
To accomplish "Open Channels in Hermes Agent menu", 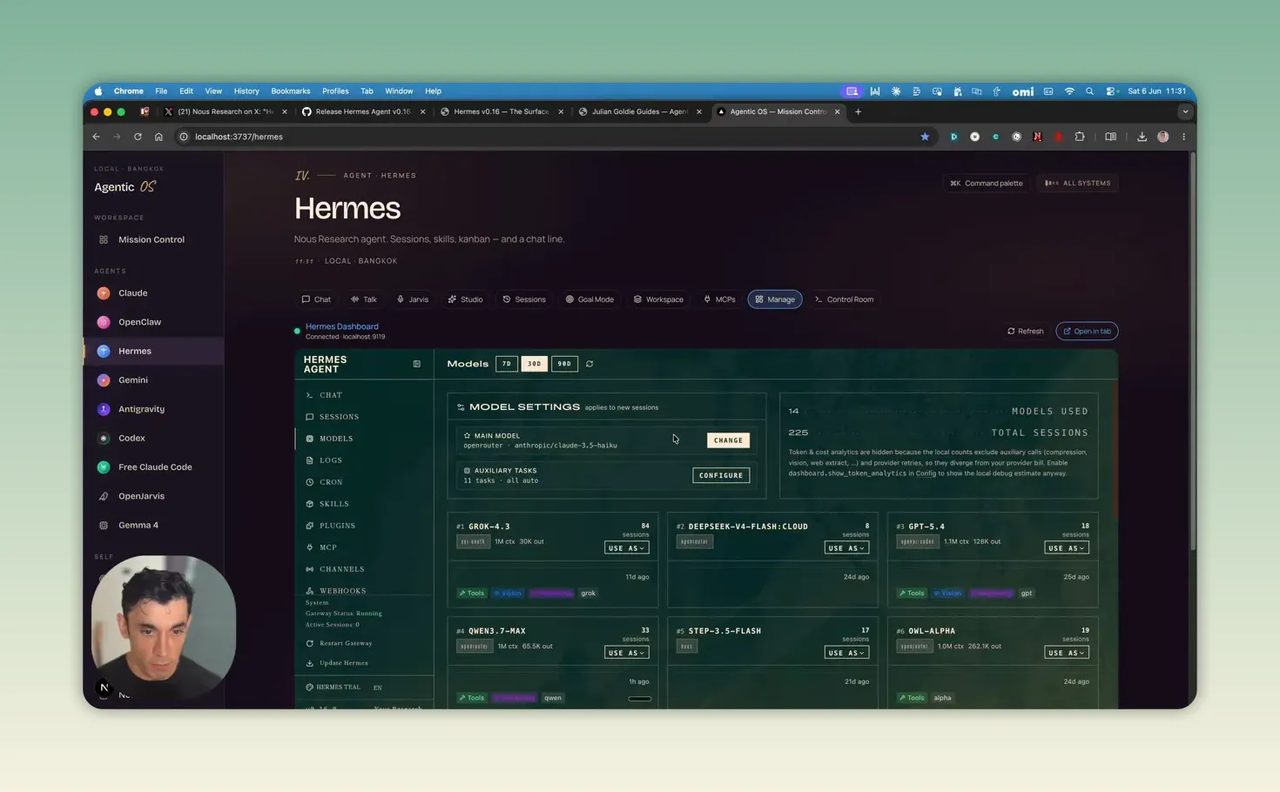I will pos(341,569).
